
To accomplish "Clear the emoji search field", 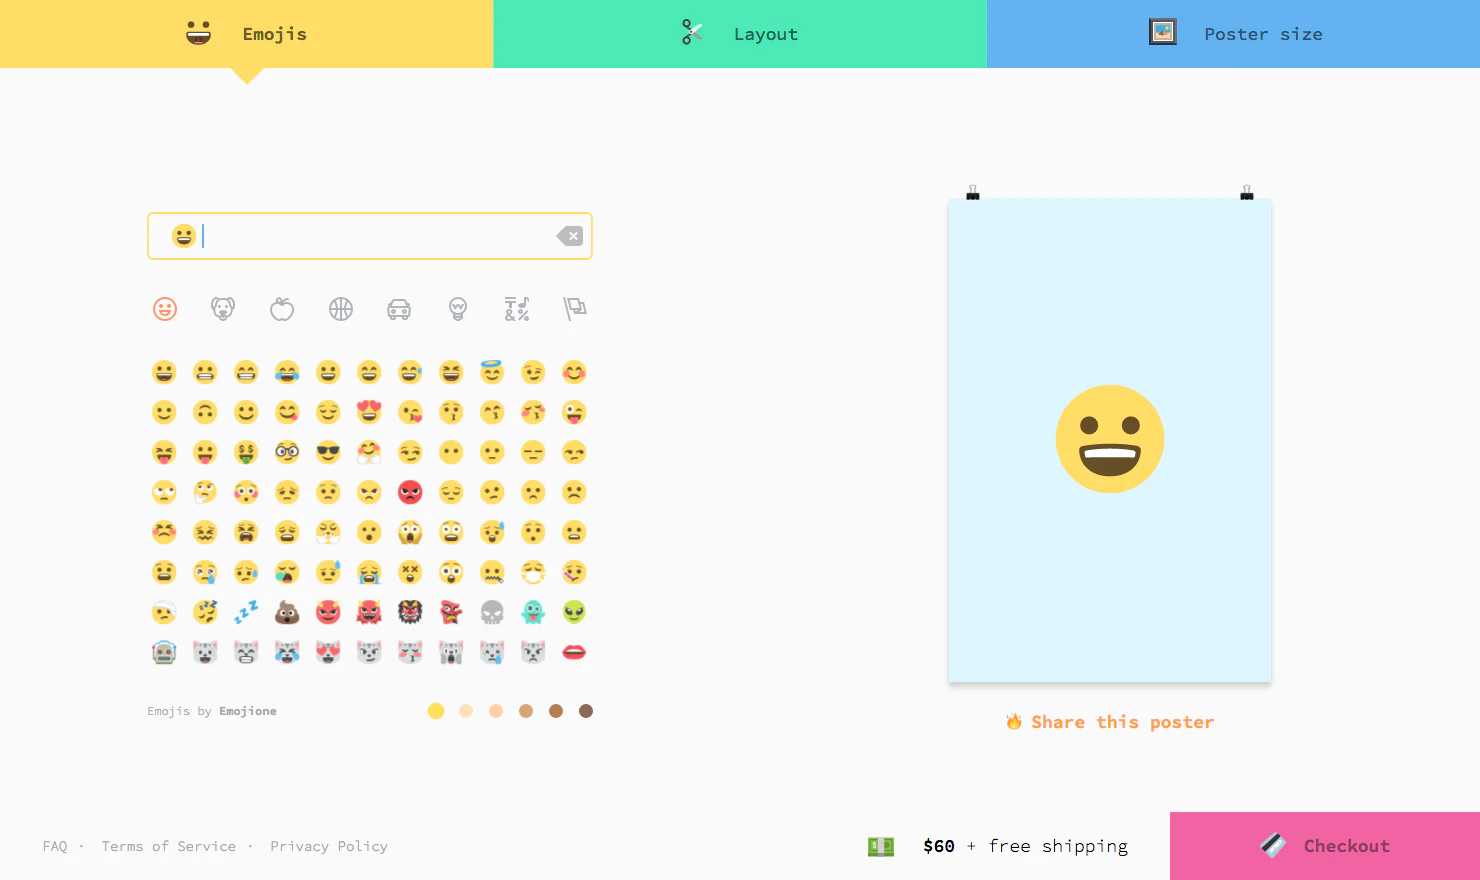I will [569, 235].
